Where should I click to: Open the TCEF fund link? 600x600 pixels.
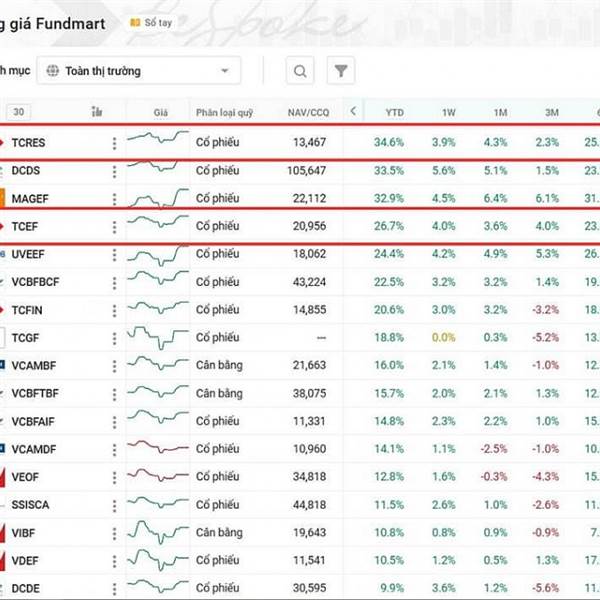(x=26, y=226)
